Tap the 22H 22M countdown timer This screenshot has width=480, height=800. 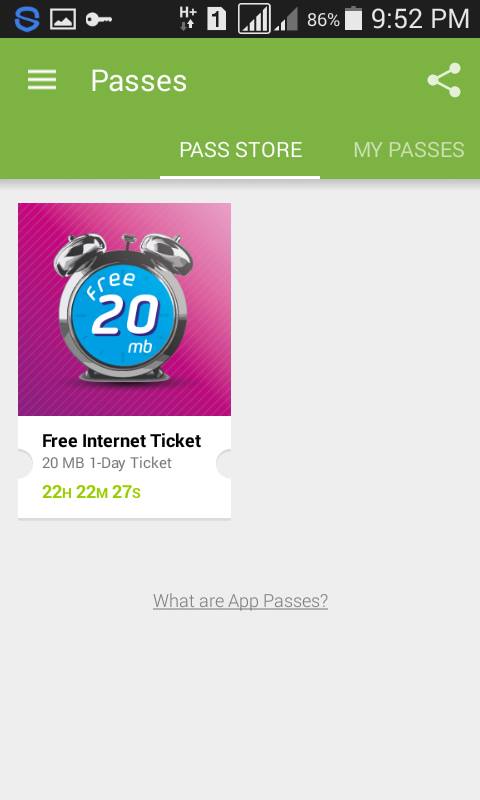[x=91, y=492]
